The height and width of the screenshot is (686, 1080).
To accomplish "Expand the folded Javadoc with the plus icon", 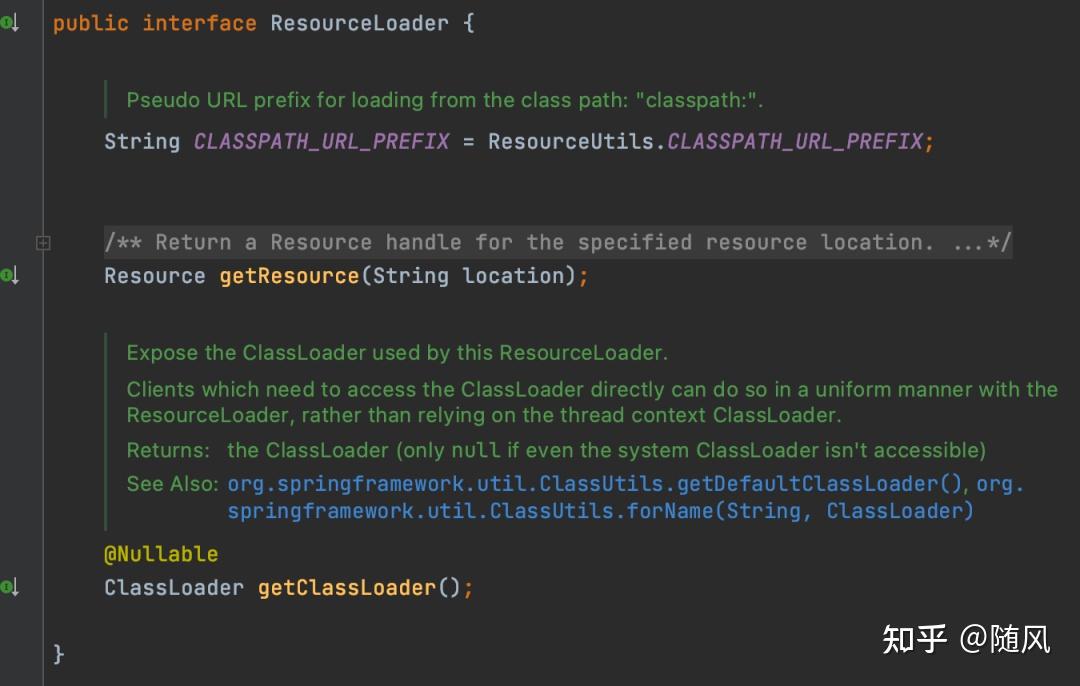I will (43, 242).
